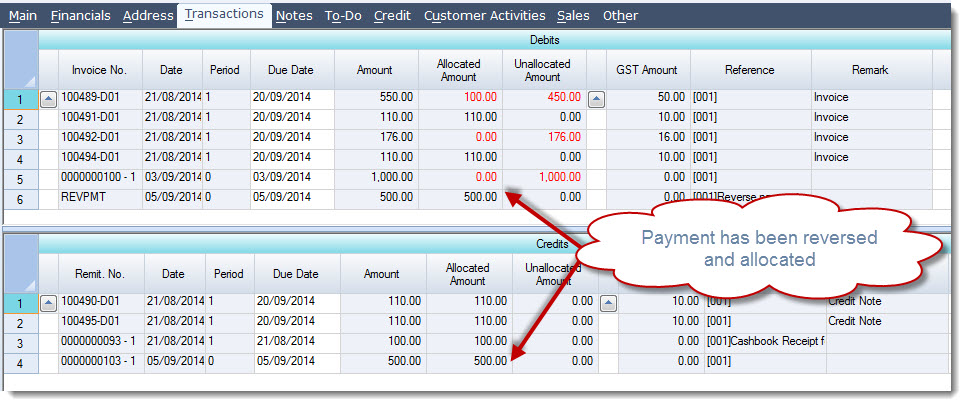Click Debits table select-all corner
This screenshot has height=406, width=966.
pyautogui.click(x=20, y=60)
